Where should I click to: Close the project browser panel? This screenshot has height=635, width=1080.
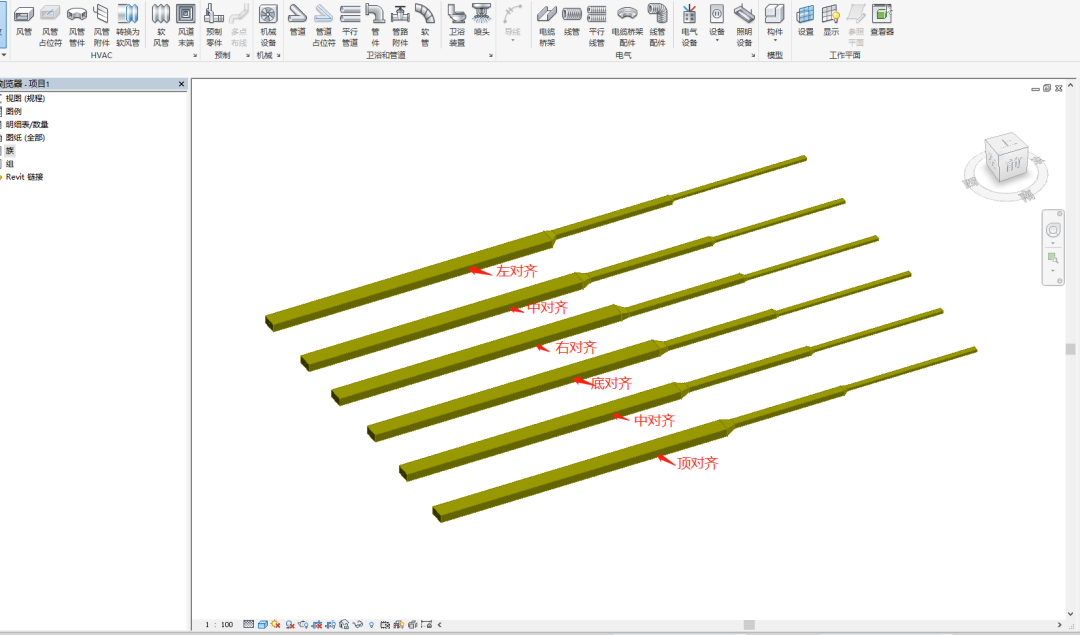(x=181, y=84)
